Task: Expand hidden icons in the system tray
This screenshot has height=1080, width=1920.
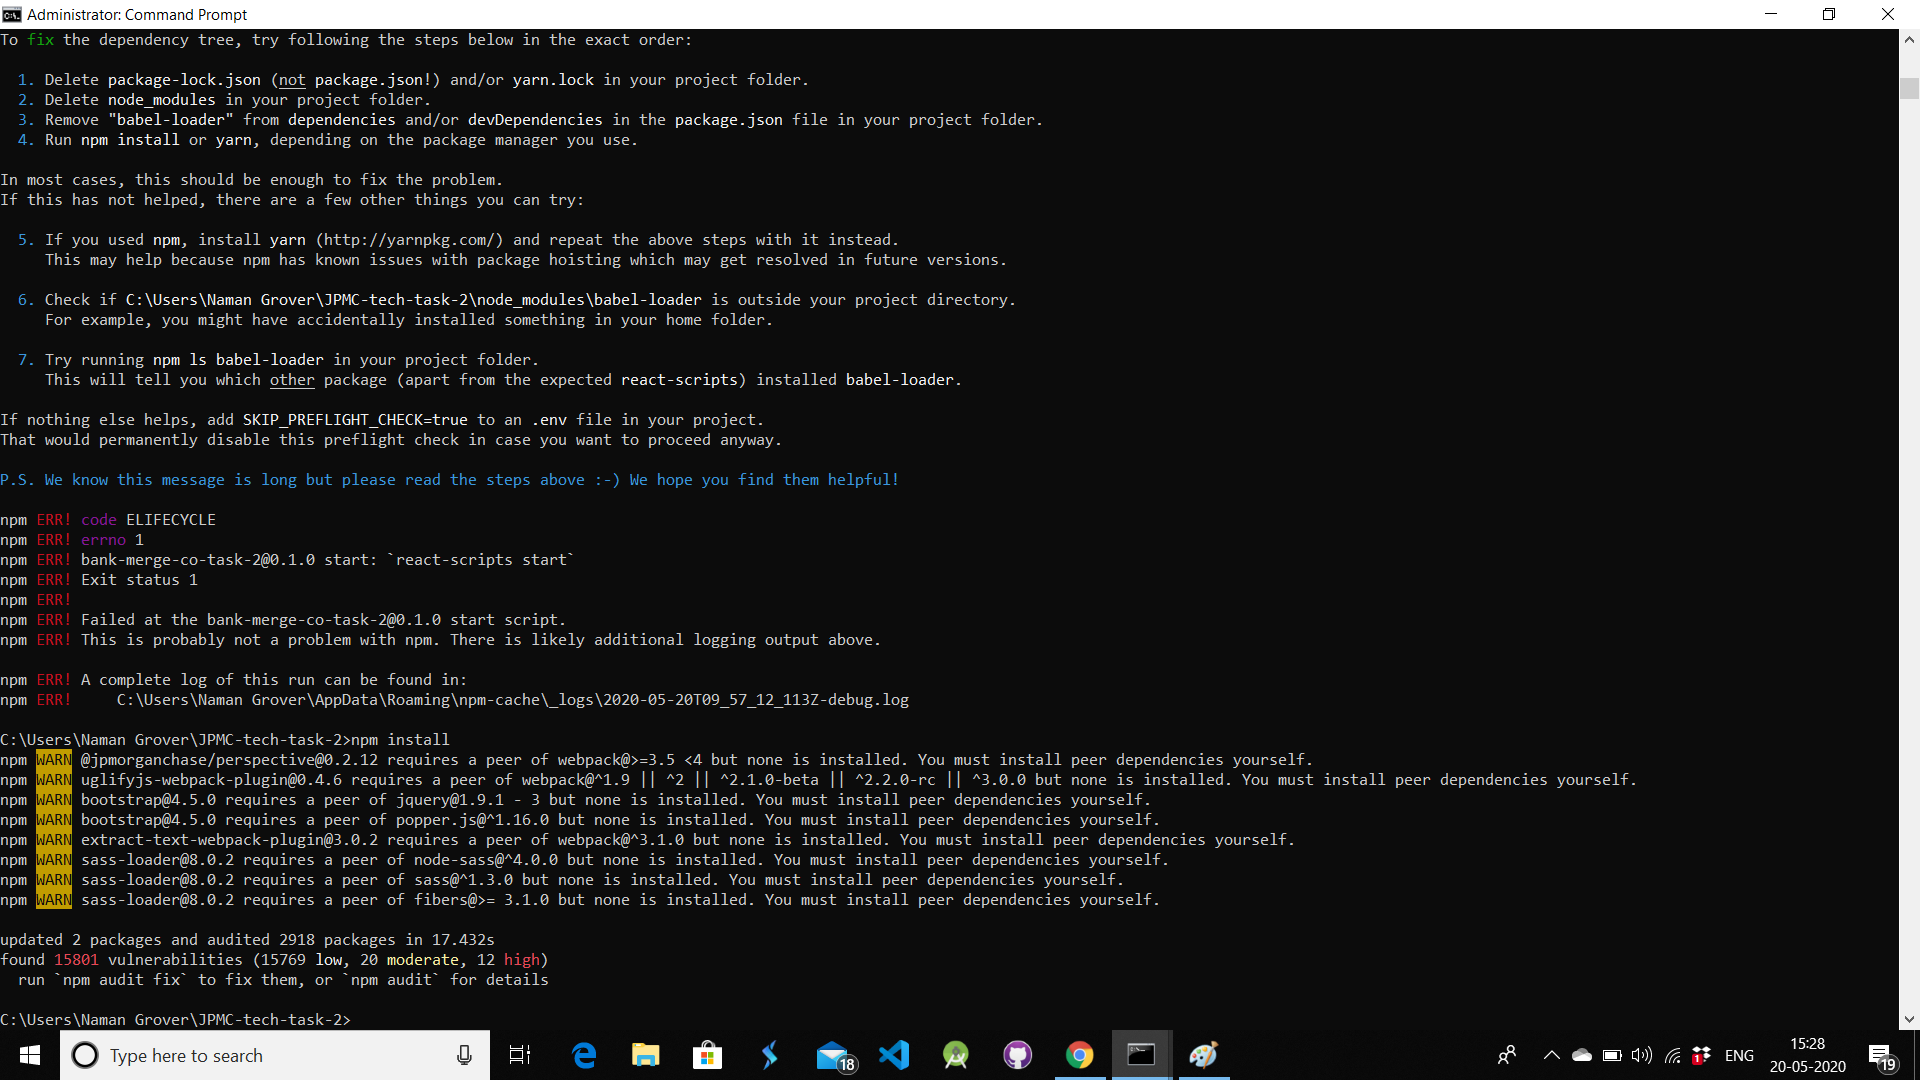Action: point(1553,1055)
